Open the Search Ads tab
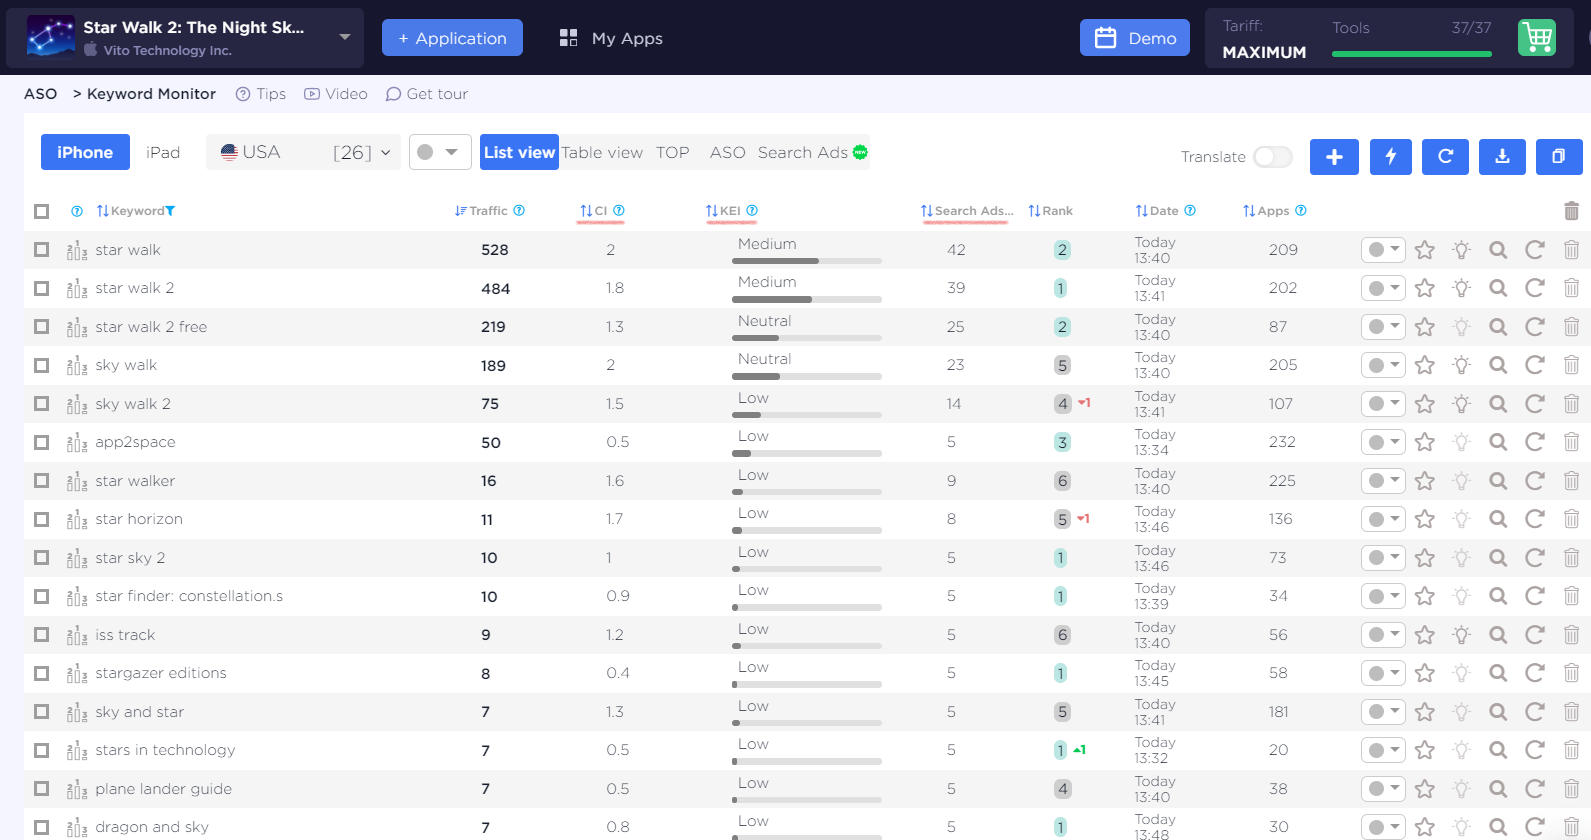The height and width of the screenshot is (840, 1591). click(812, 152)
